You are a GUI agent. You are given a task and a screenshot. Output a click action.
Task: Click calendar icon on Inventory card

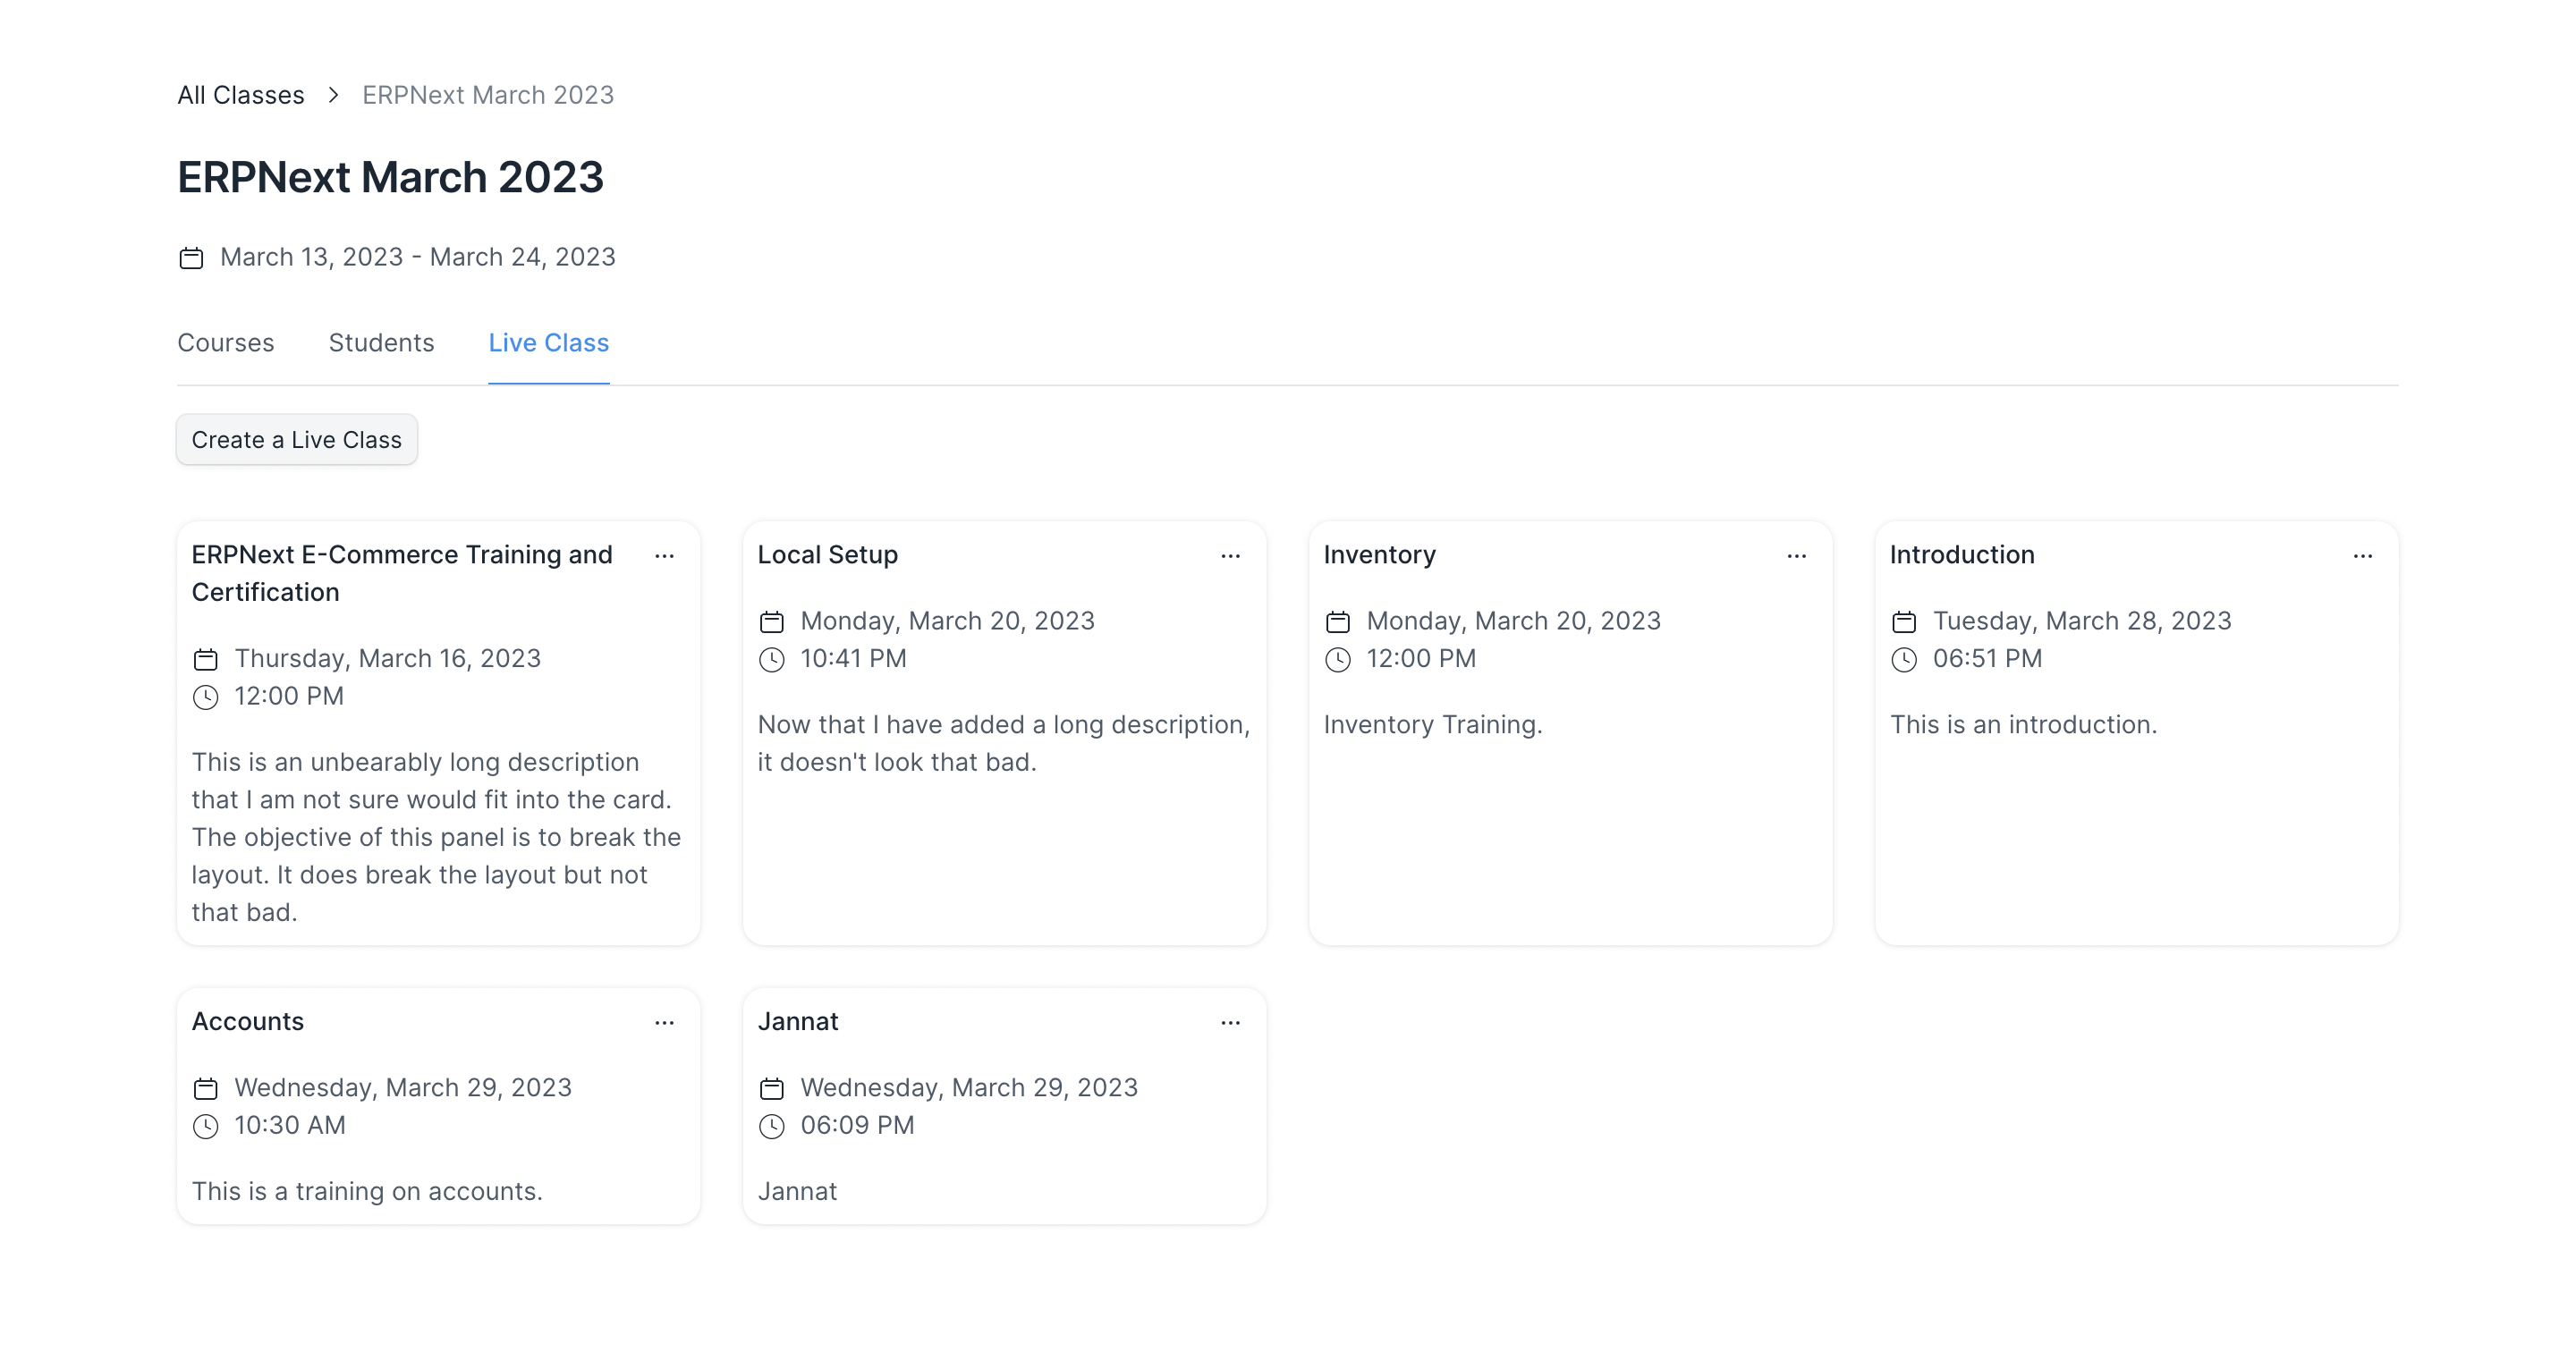(x=1337, y=622)
